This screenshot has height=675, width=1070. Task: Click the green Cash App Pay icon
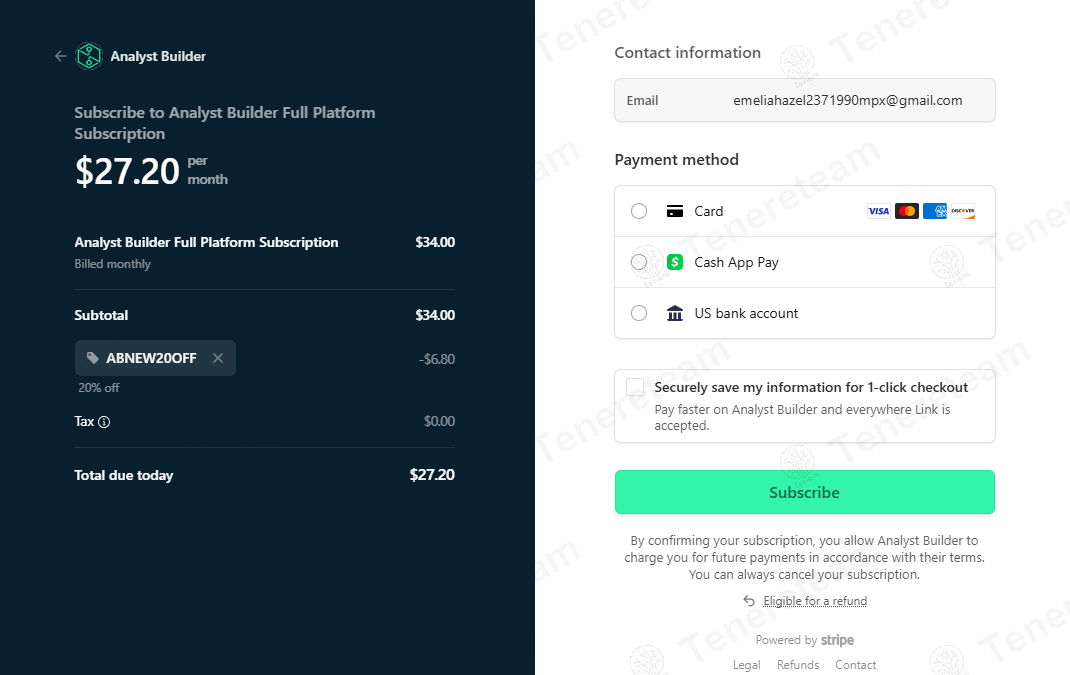click(x=675, y=262)
